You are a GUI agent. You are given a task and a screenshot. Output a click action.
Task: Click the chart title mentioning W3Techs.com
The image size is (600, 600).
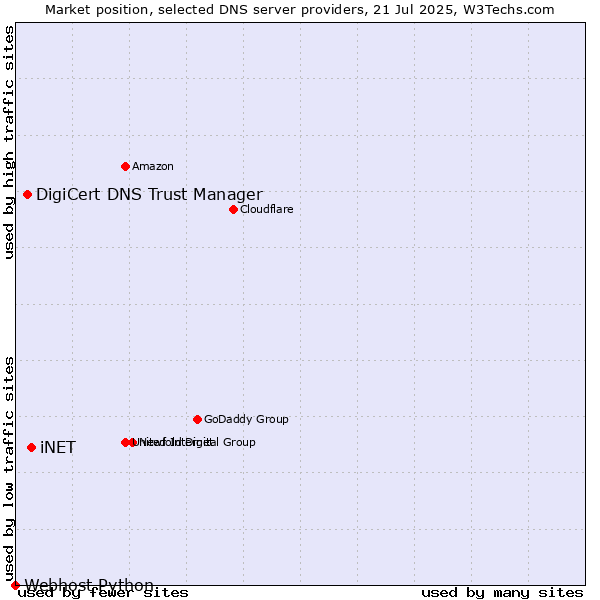(300, 10)
